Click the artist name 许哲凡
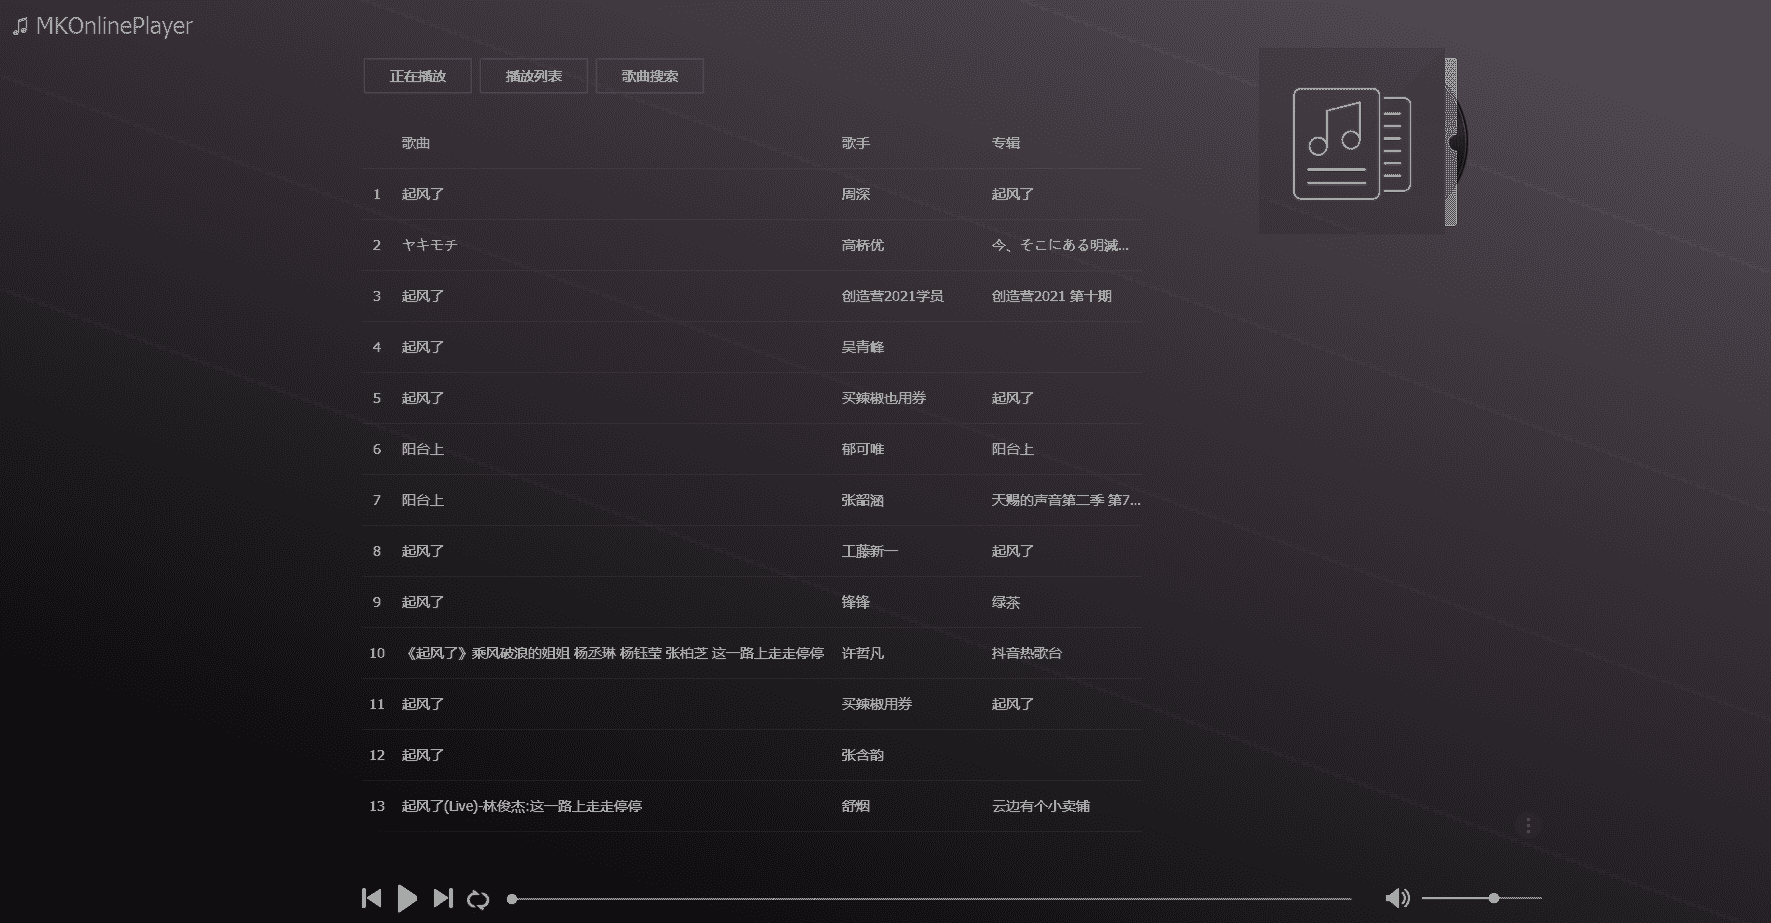The image size is (1771, 923). [862, 653]
